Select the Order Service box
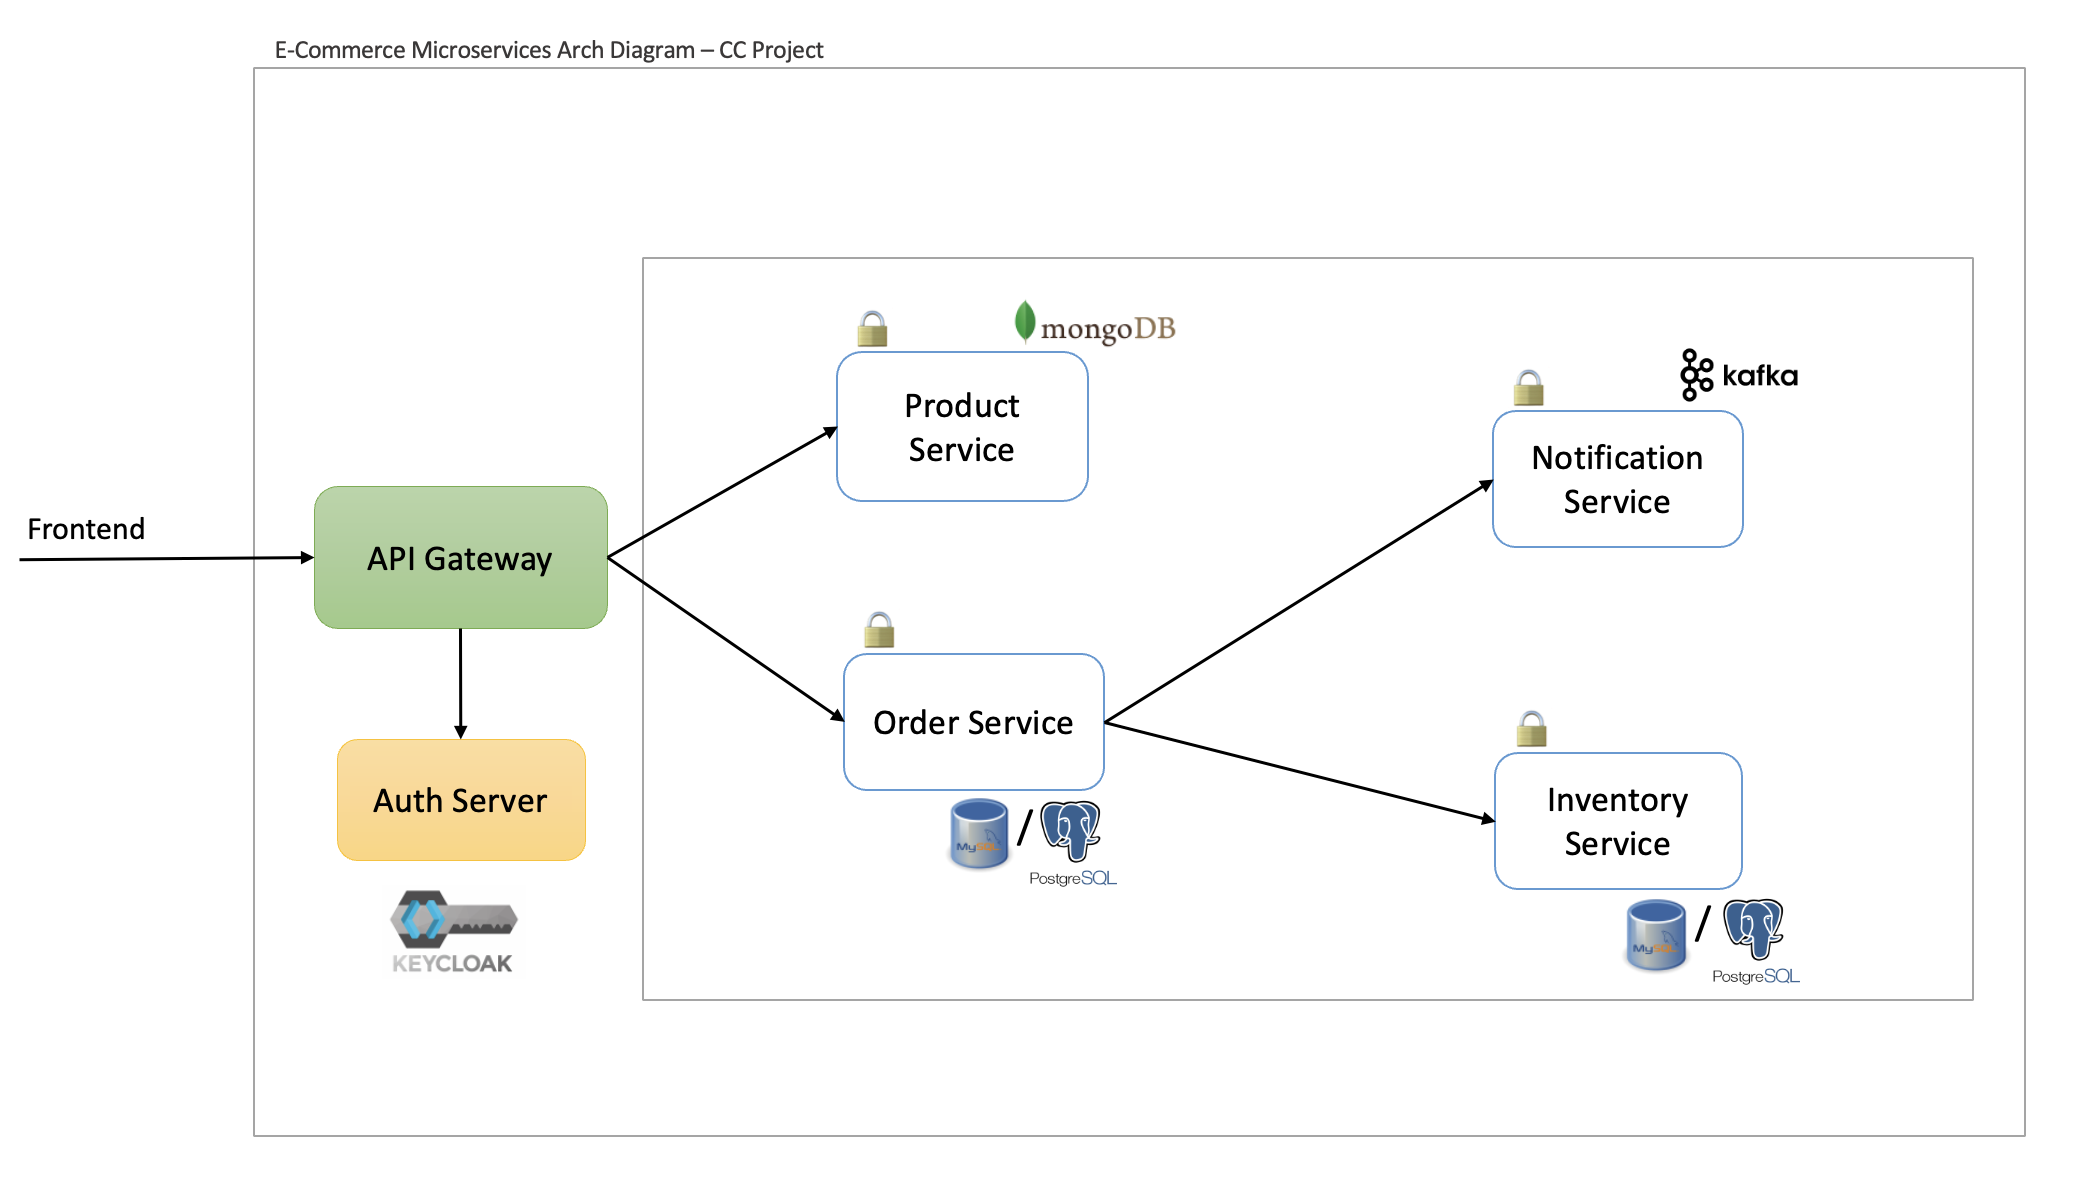This screenshot has height=1190, width=2100. (x=973, y=722)
